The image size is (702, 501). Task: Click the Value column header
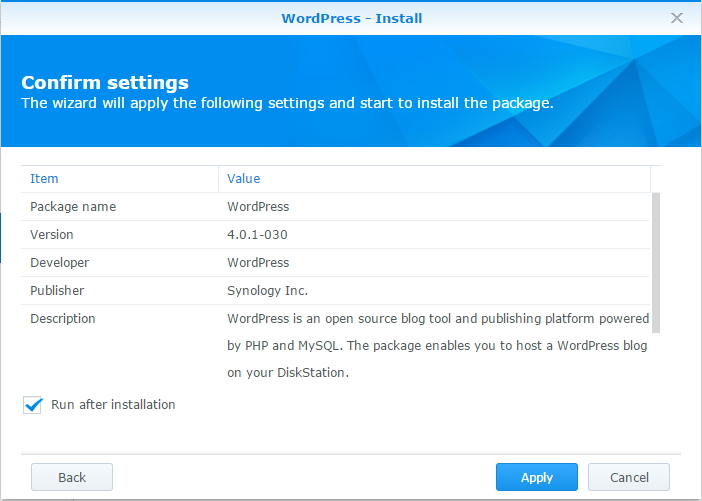[x=434, y=179]
